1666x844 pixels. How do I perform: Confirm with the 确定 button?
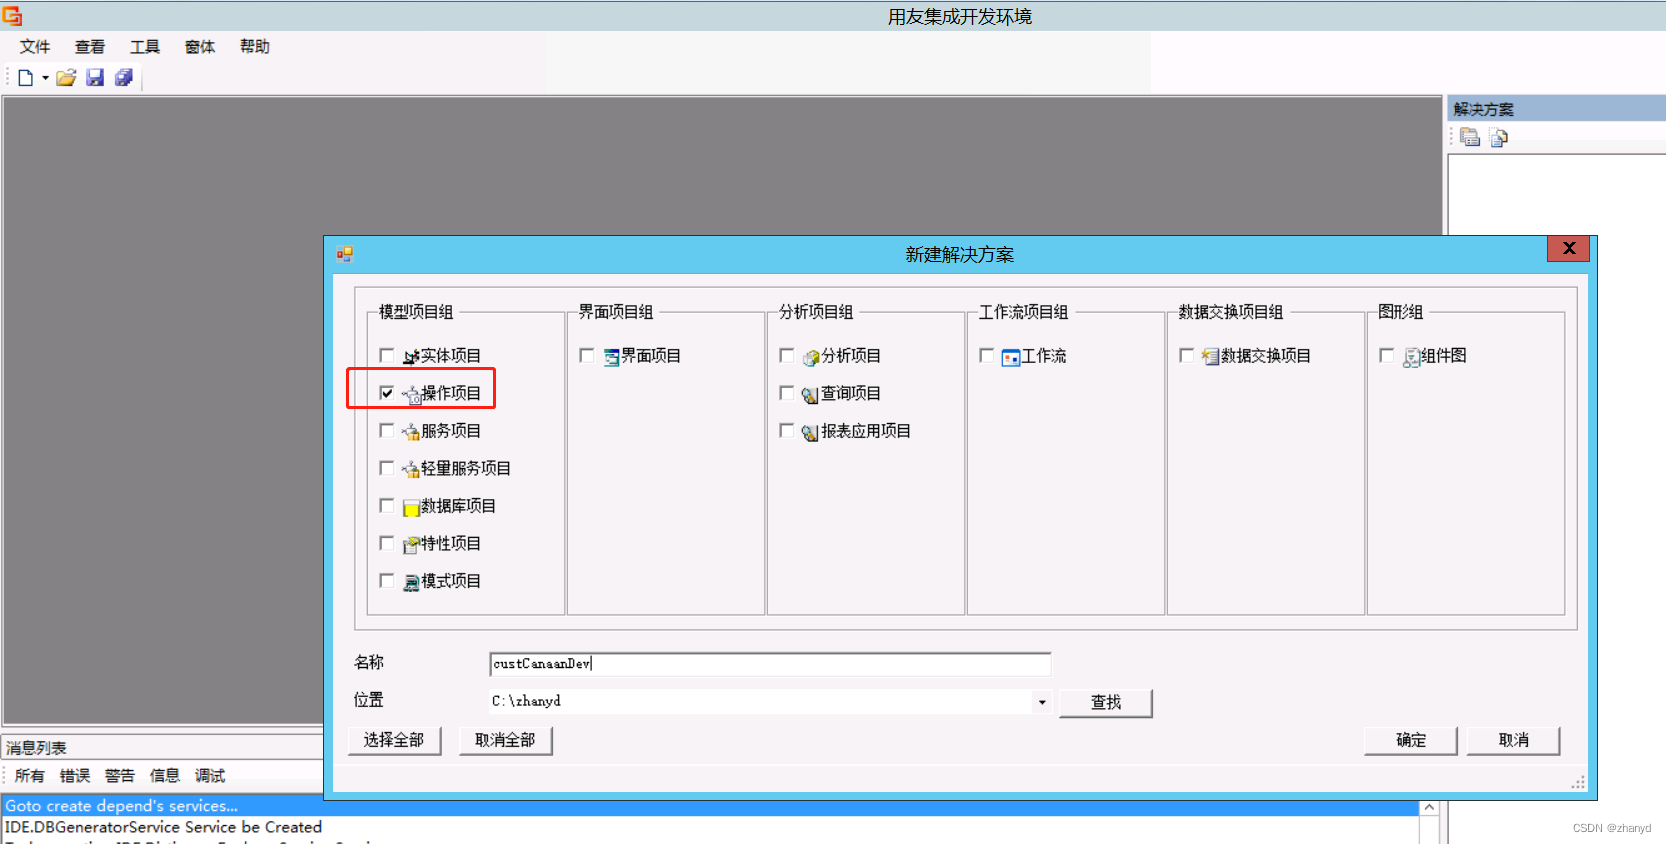point(1411,740)
